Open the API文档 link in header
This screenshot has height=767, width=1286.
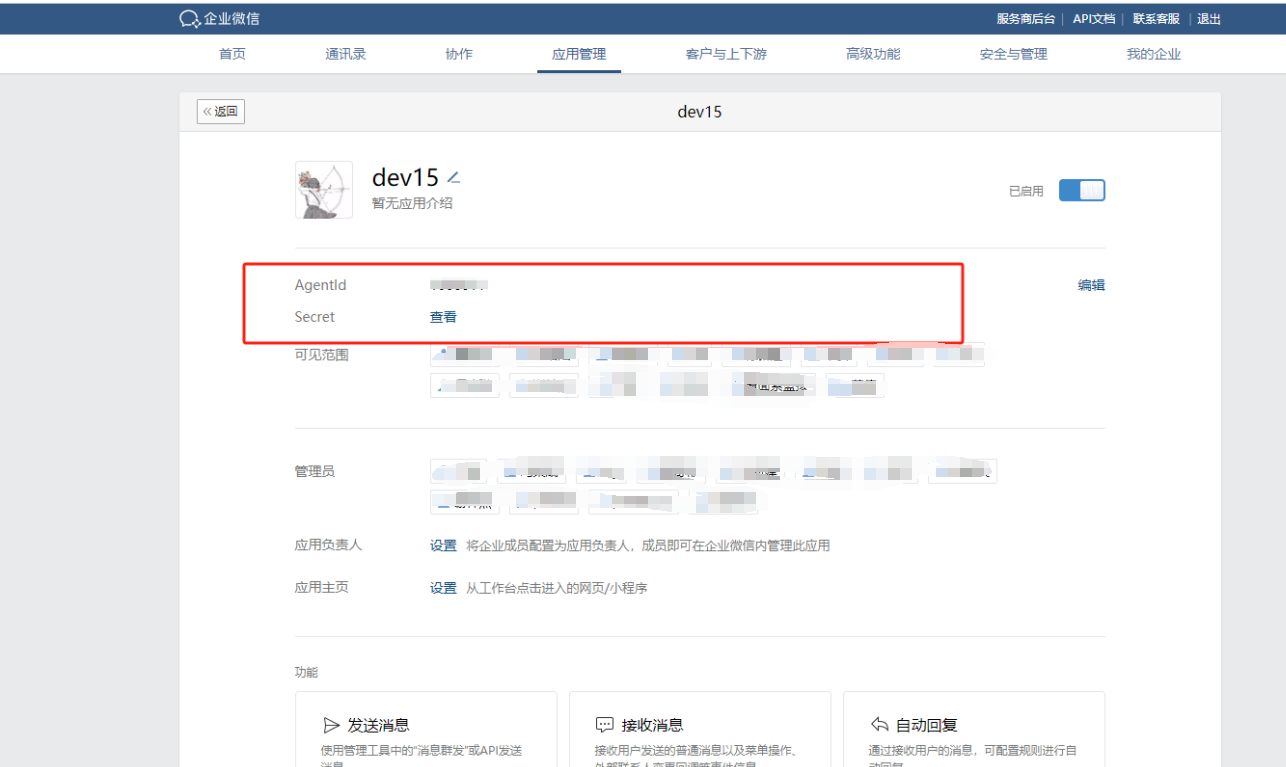coord(1093,19)
